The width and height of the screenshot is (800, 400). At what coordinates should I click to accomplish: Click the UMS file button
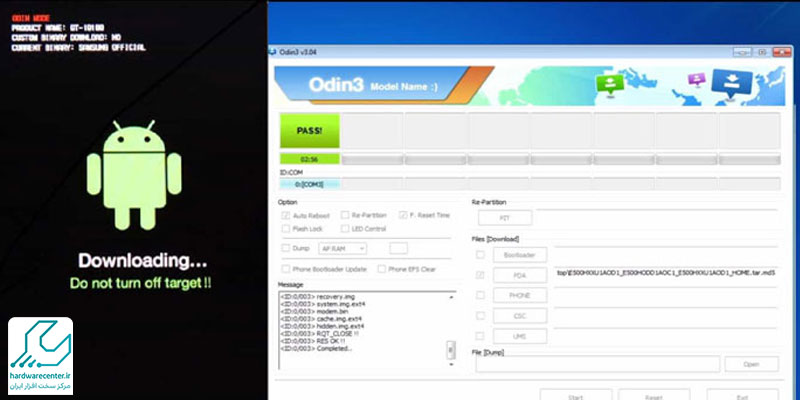[520, 336]
